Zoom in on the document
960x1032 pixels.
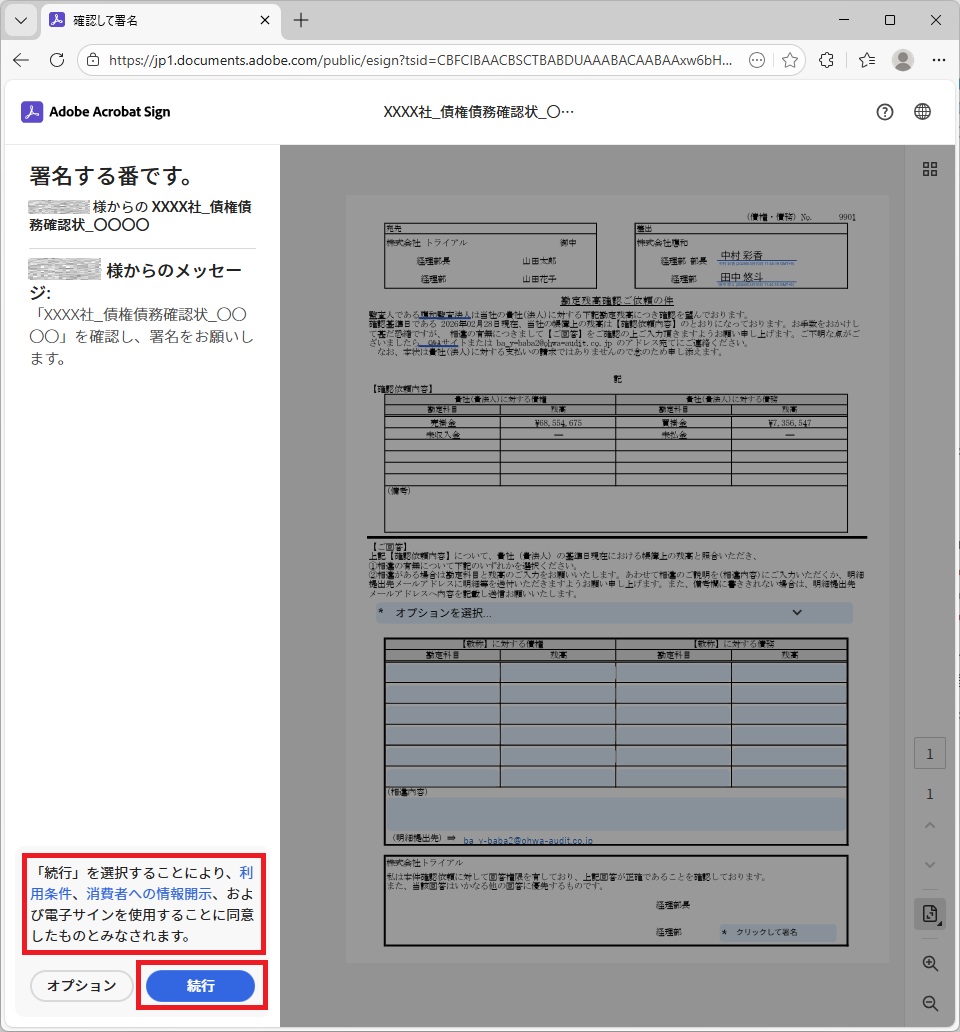[930, 964]
